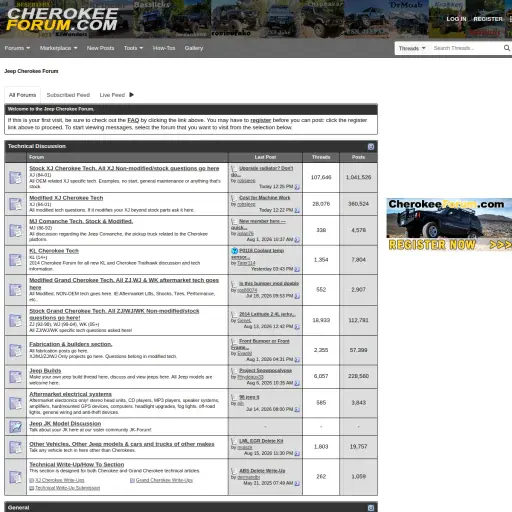Image resolution: width=512 pixels, height=512 pixels.
Task: Go to last post arrow in KL Cherokee row
Action: click(x=297, y=269)
